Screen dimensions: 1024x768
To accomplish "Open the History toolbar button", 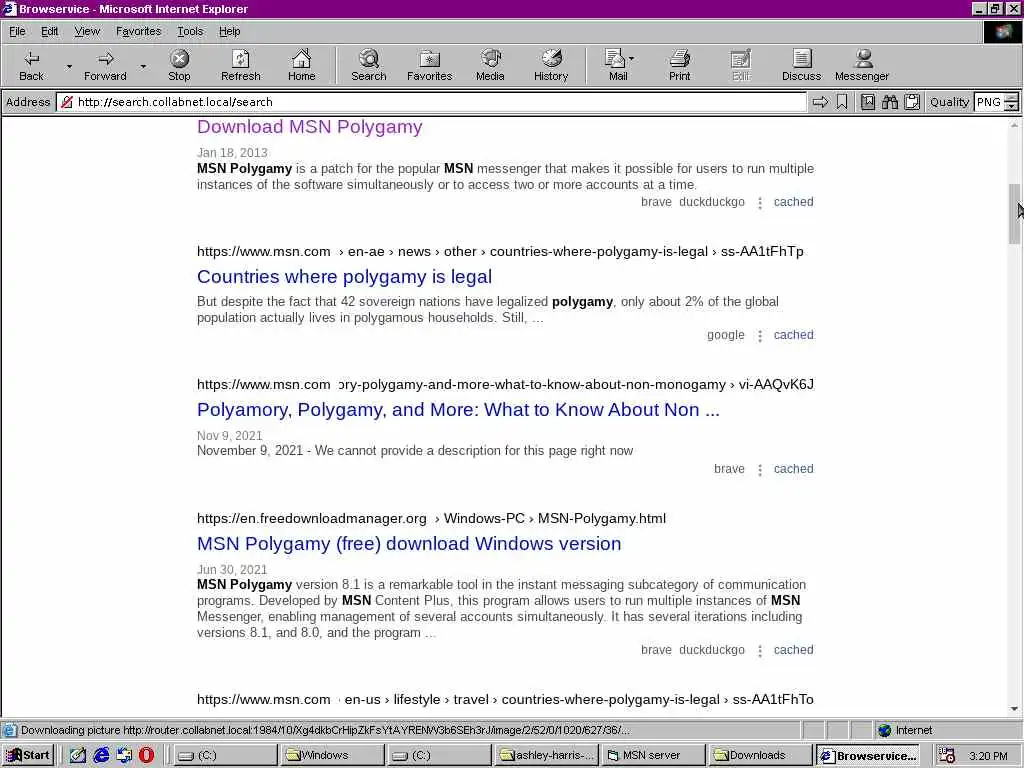I will click(551, 65).
